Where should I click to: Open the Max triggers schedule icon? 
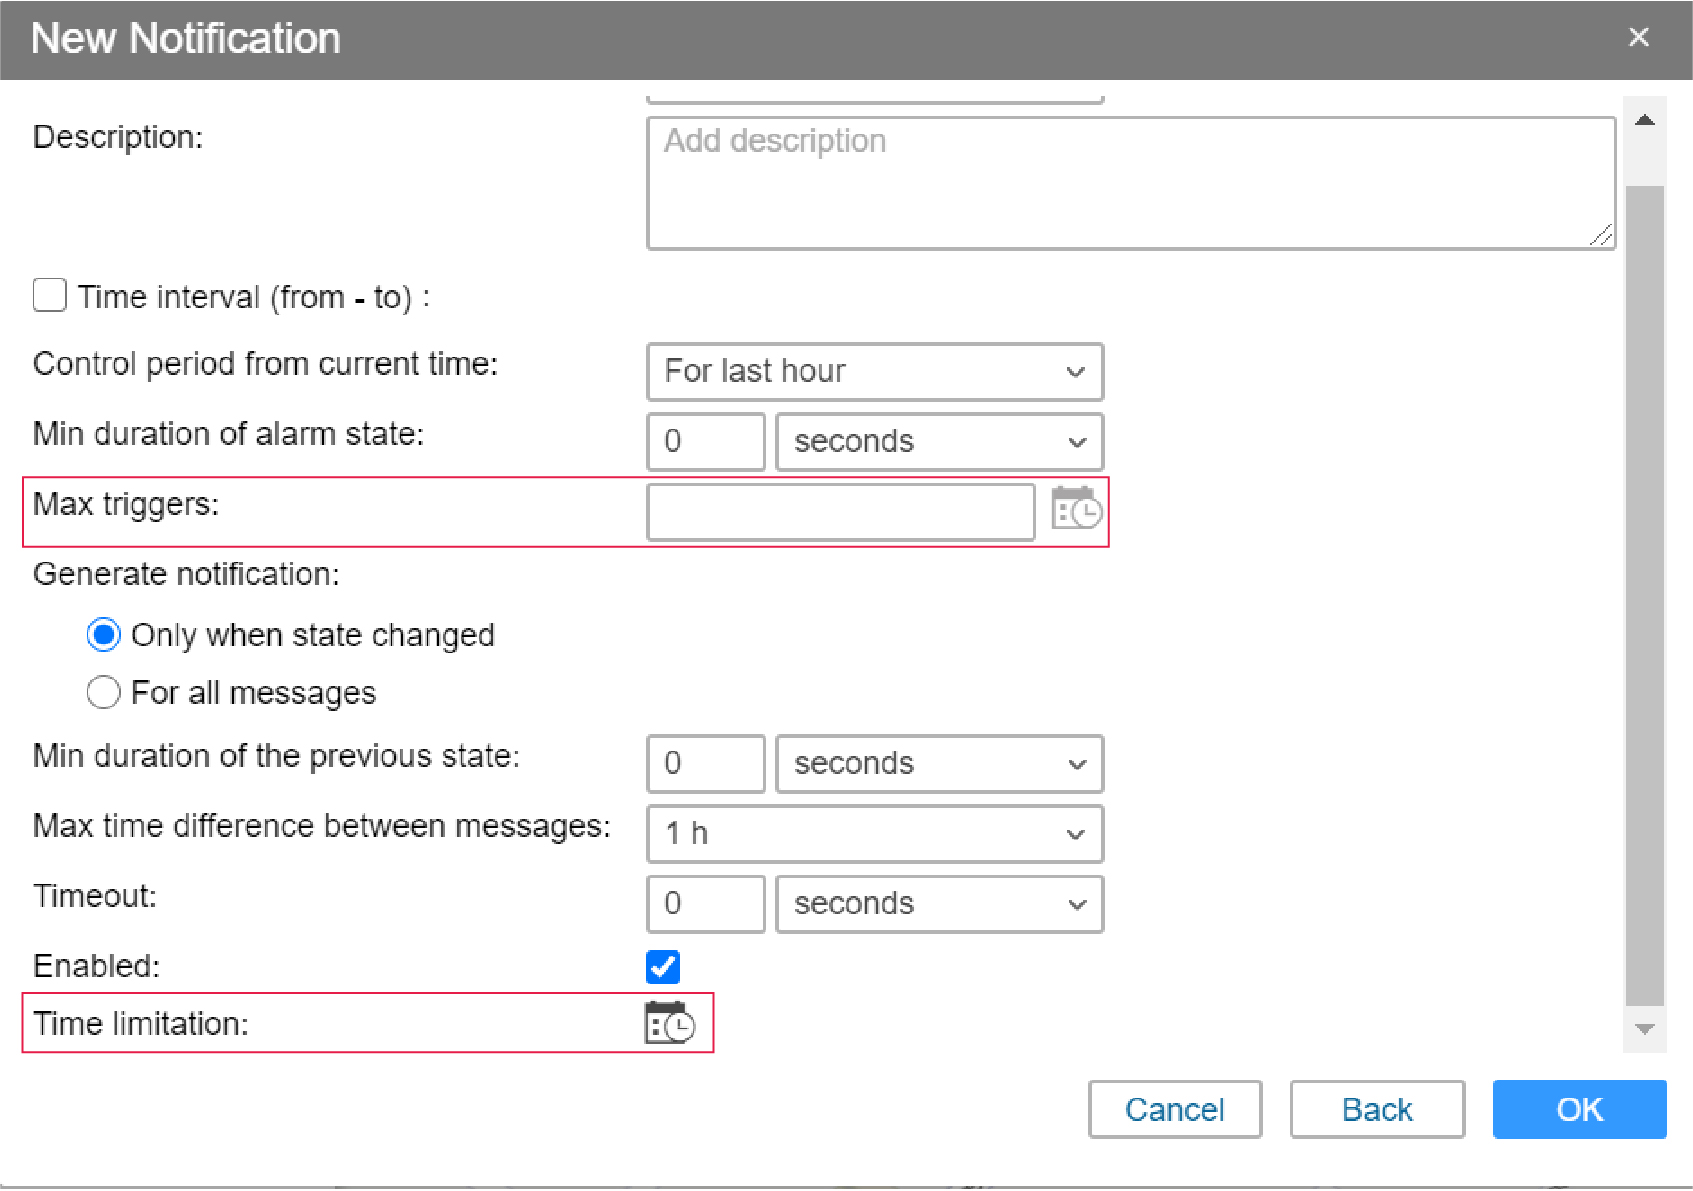[1076, 510]
